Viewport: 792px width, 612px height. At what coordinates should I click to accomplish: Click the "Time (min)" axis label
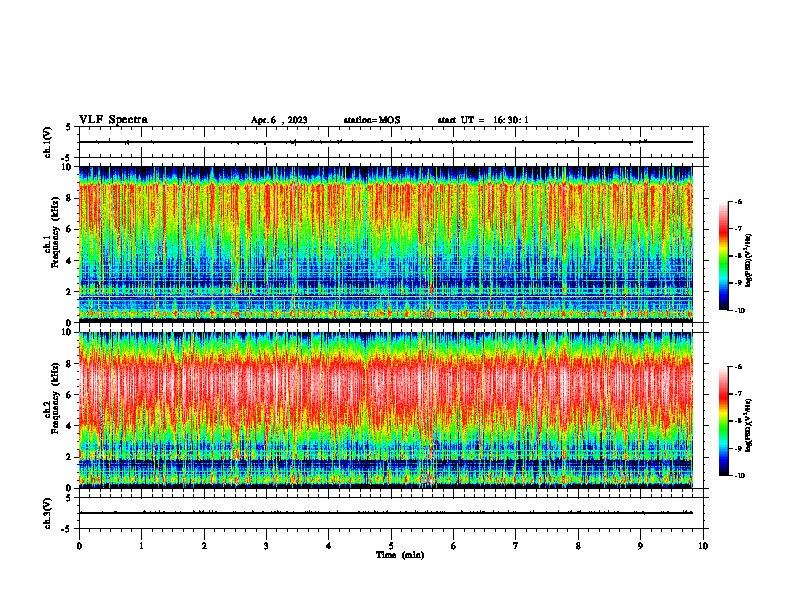coord(400,555)
